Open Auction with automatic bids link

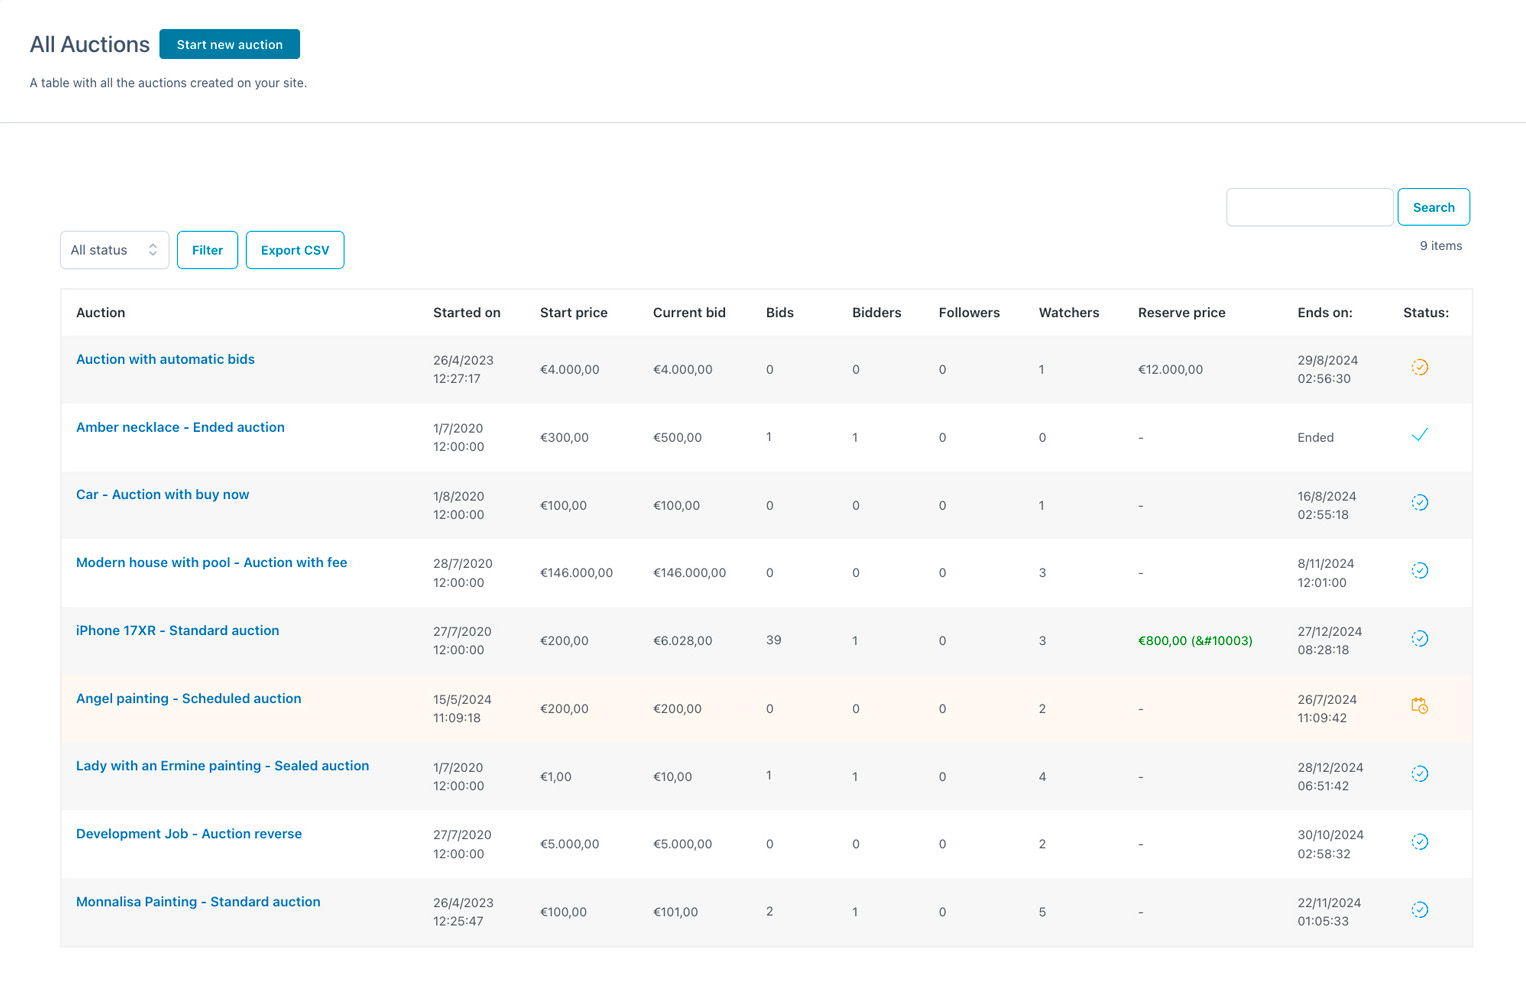point(165,359)
